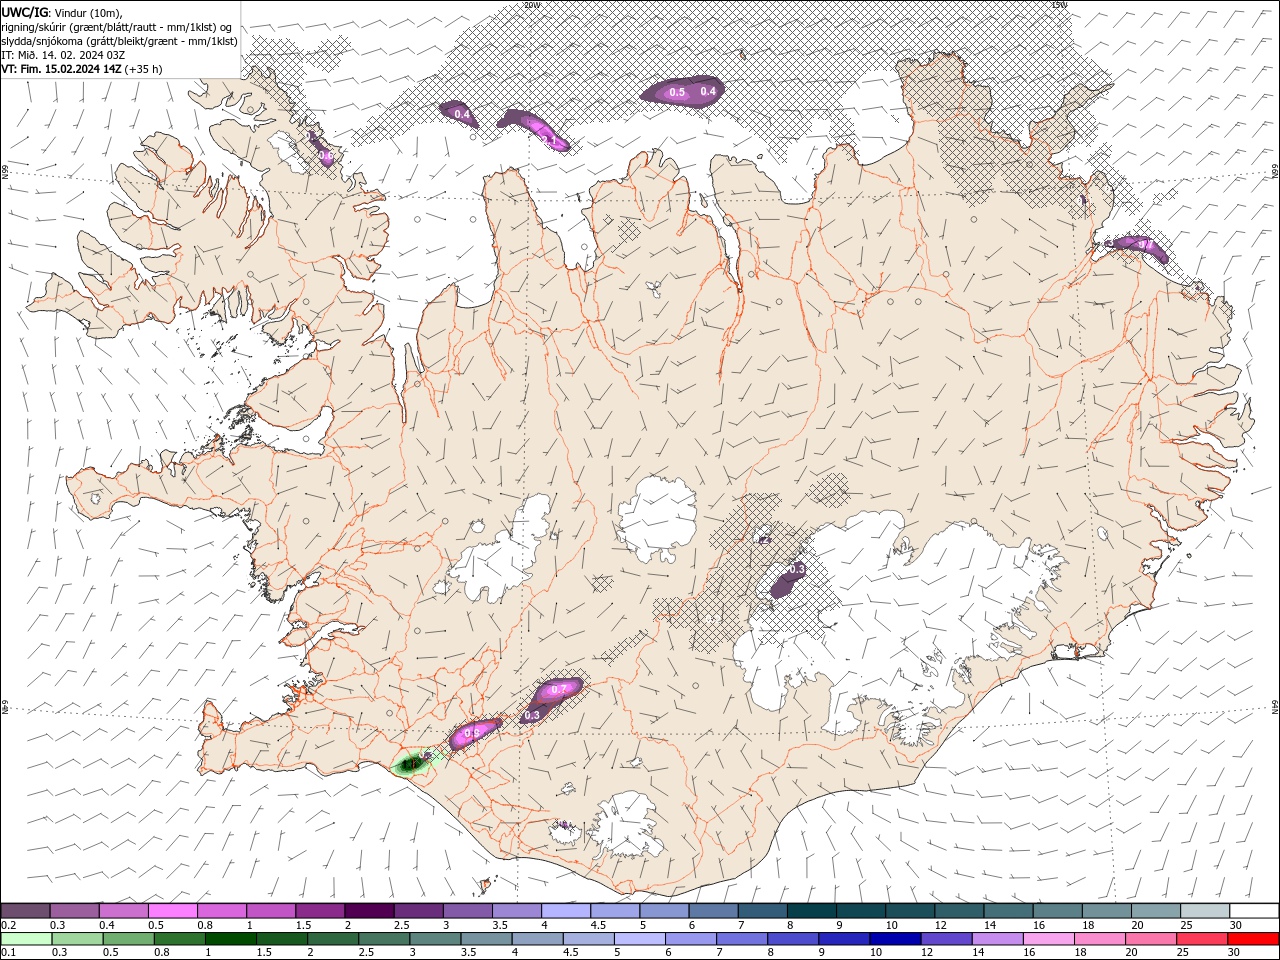
Task: Click the '20W' longitude label
Action: 533,5
